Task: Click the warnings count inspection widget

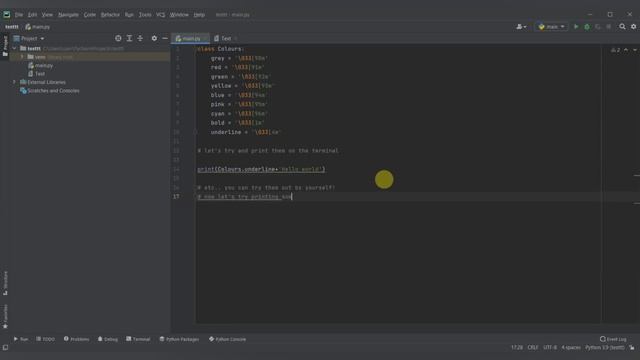Action: pyautogui.click(x=616, y=50)
